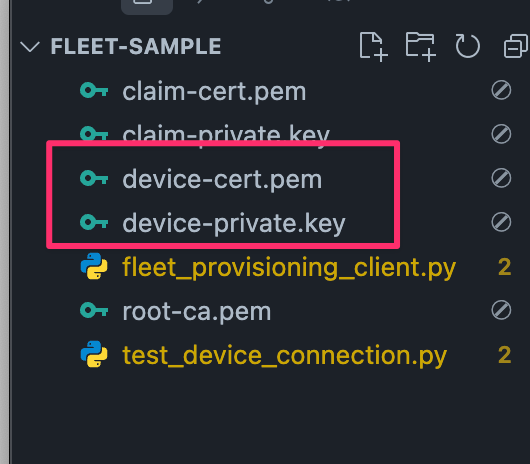
Task: Click the New Folder icon
Action: point(420,47)
